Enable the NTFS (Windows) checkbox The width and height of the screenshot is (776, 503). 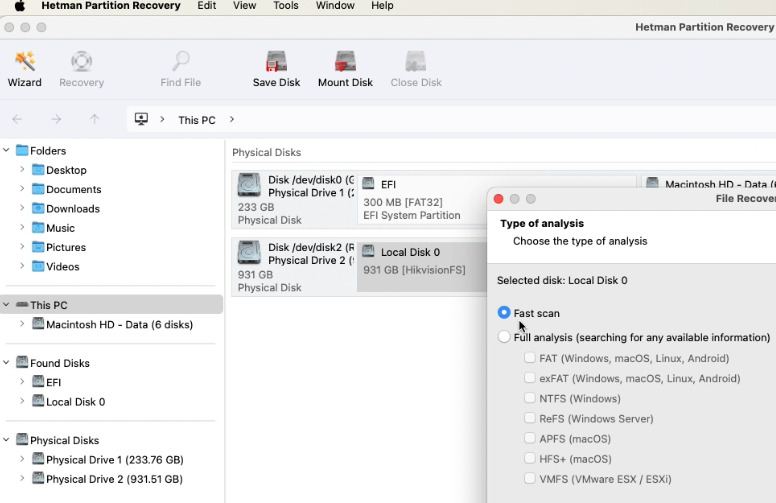(x=530, y=398)
